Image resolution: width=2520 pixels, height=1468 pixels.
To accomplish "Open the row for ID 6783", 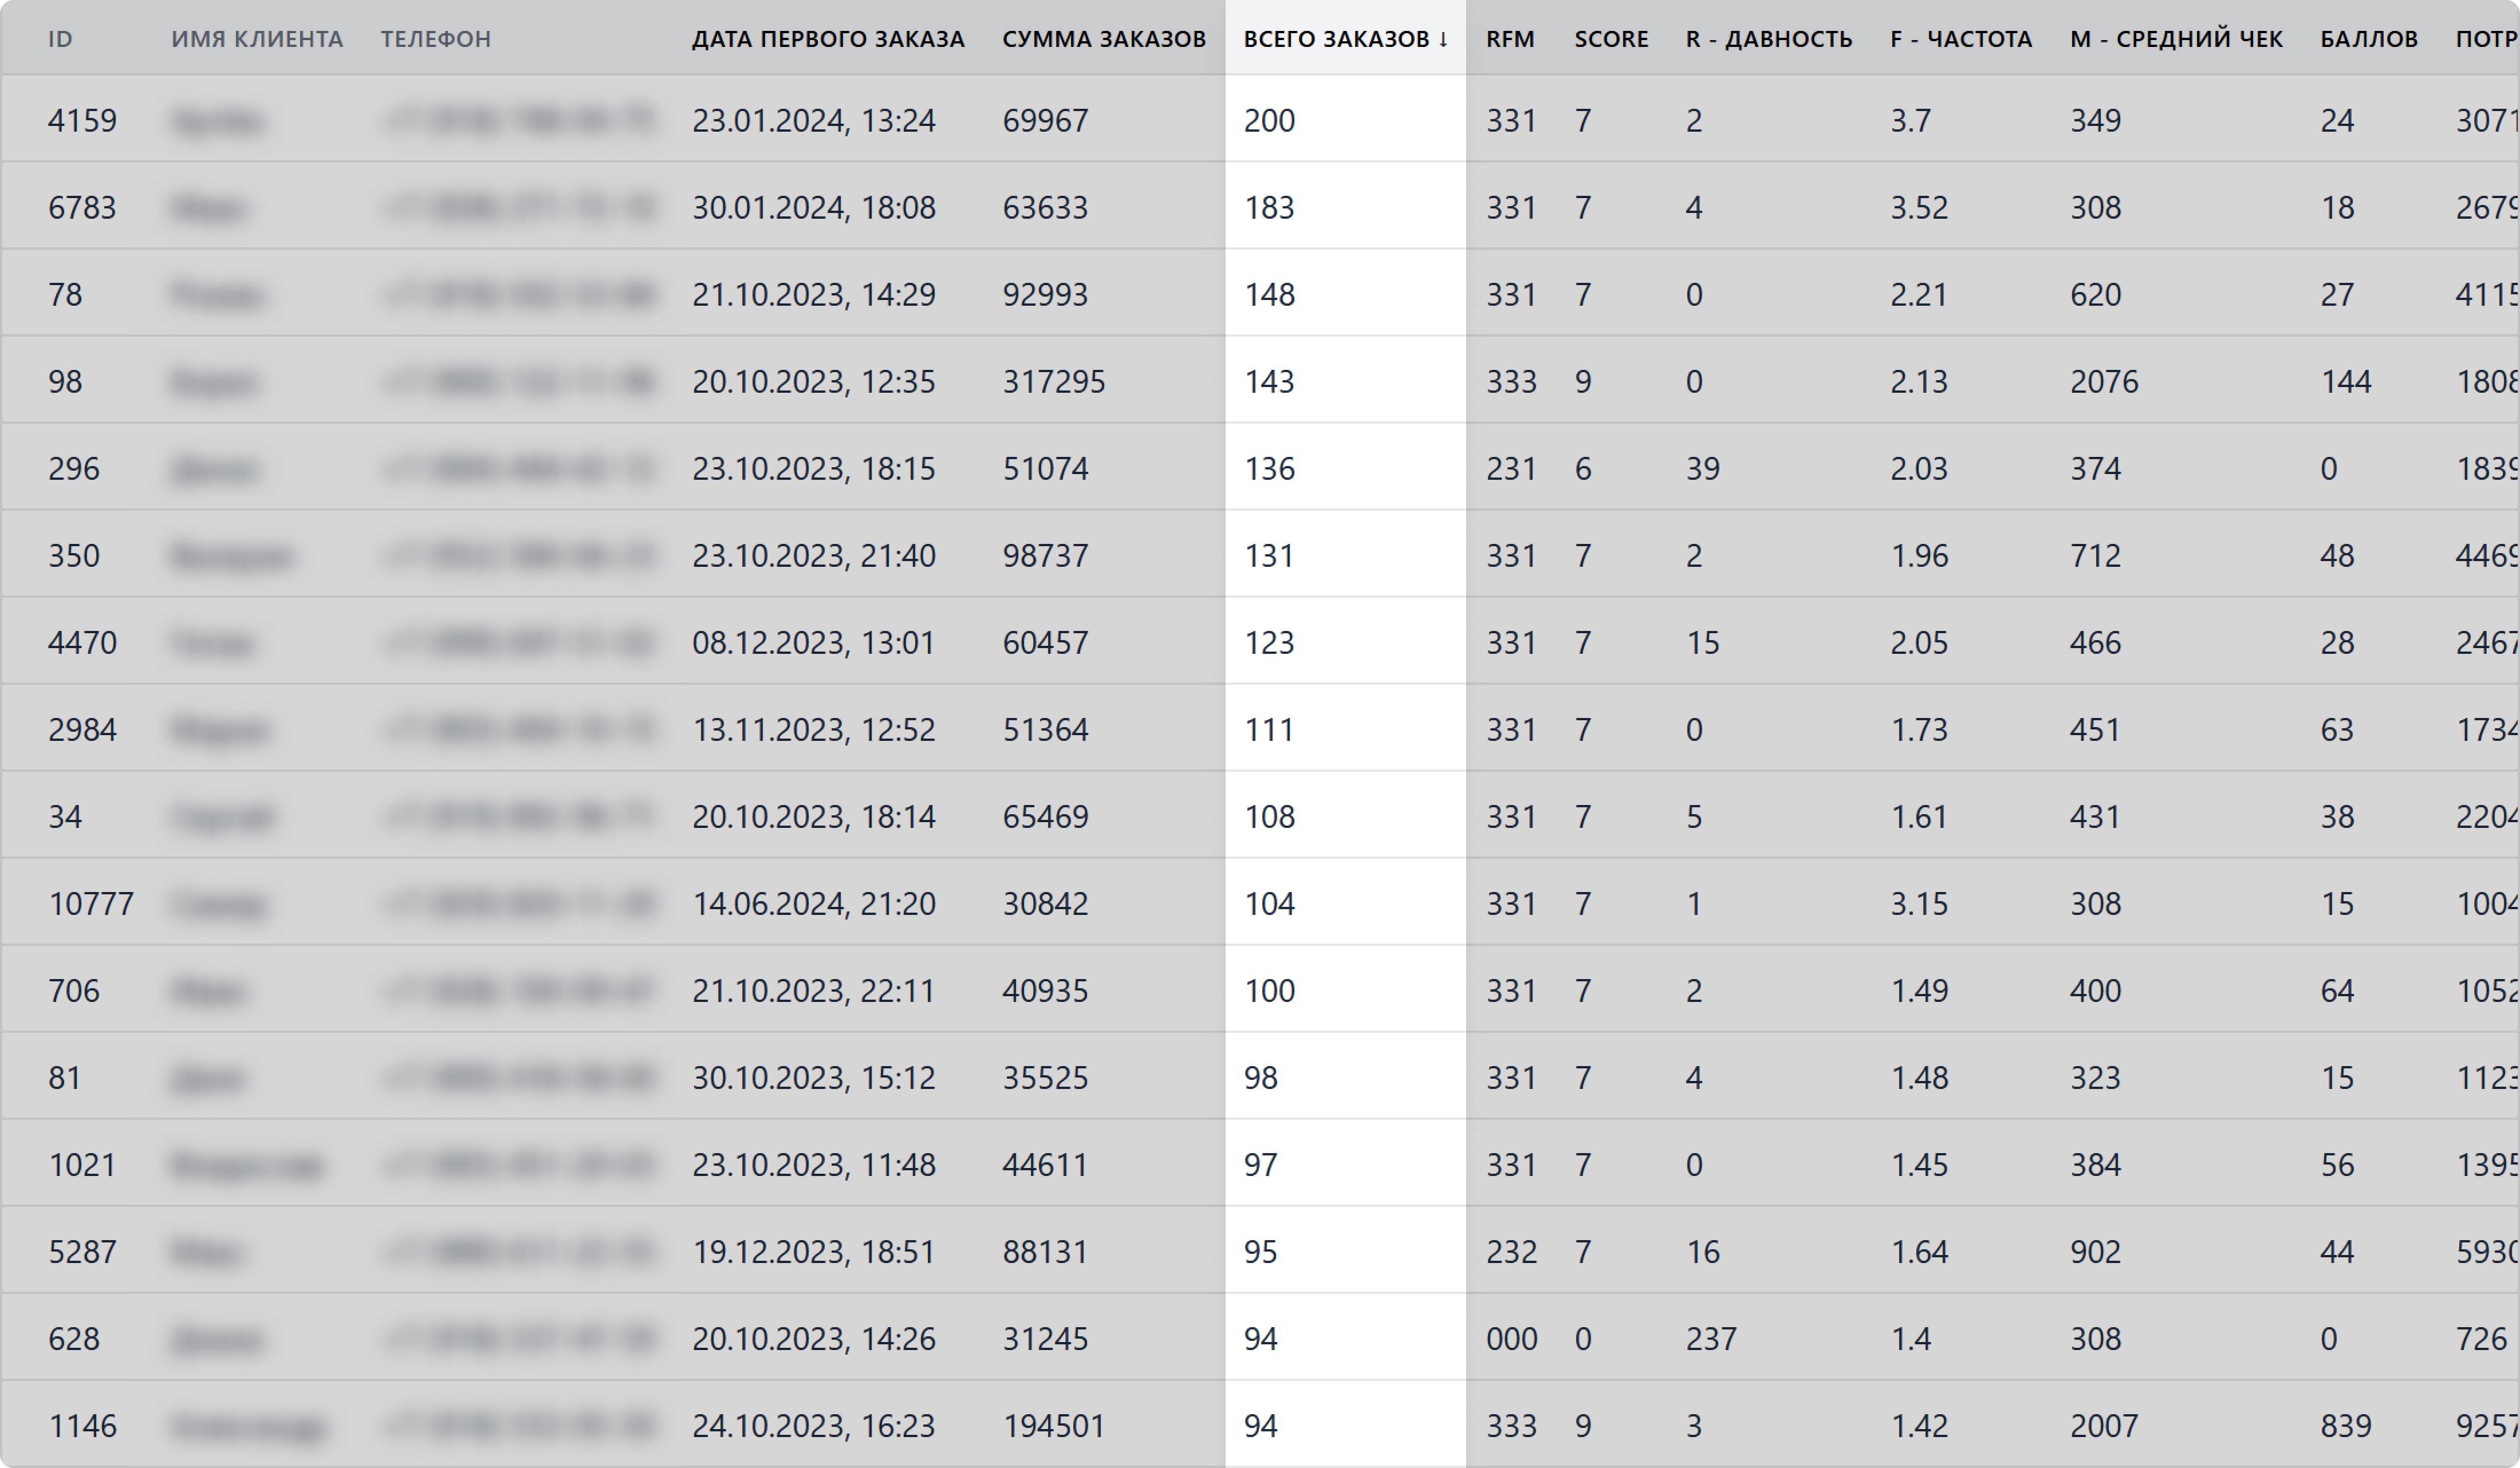I will [x=82, y=208].
